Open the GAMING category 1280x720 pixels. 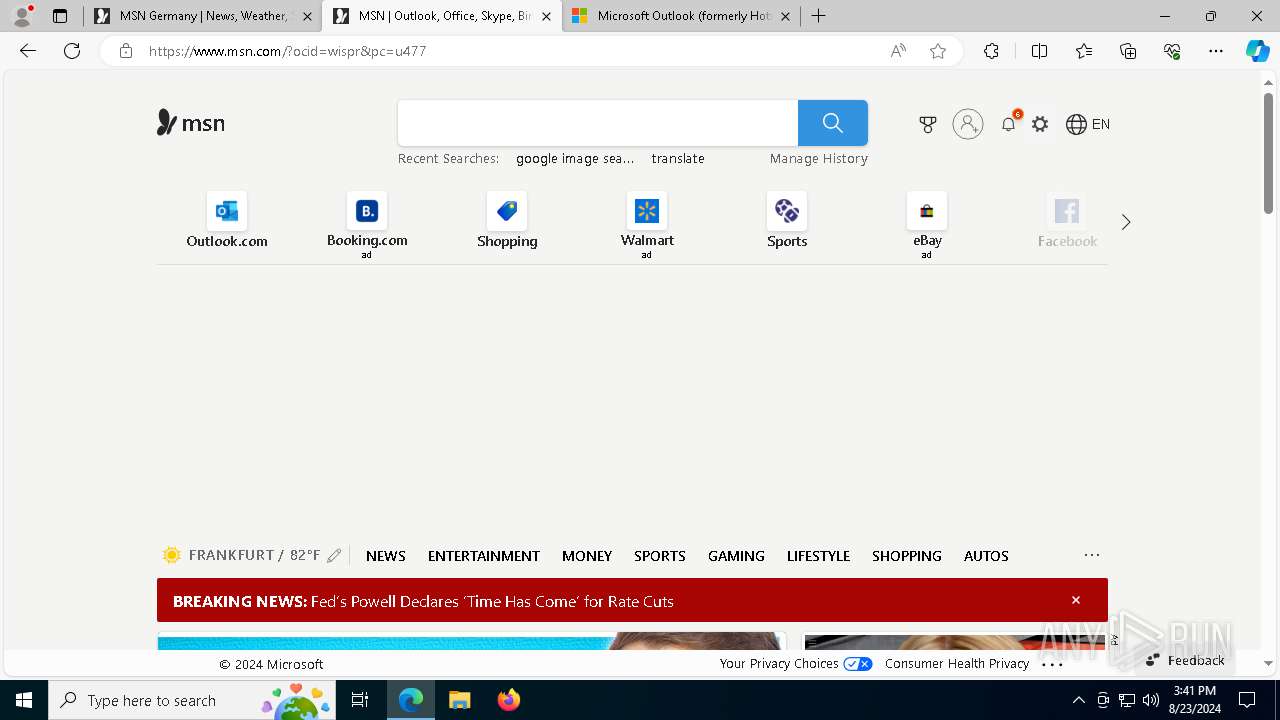(x=736, y=556)
